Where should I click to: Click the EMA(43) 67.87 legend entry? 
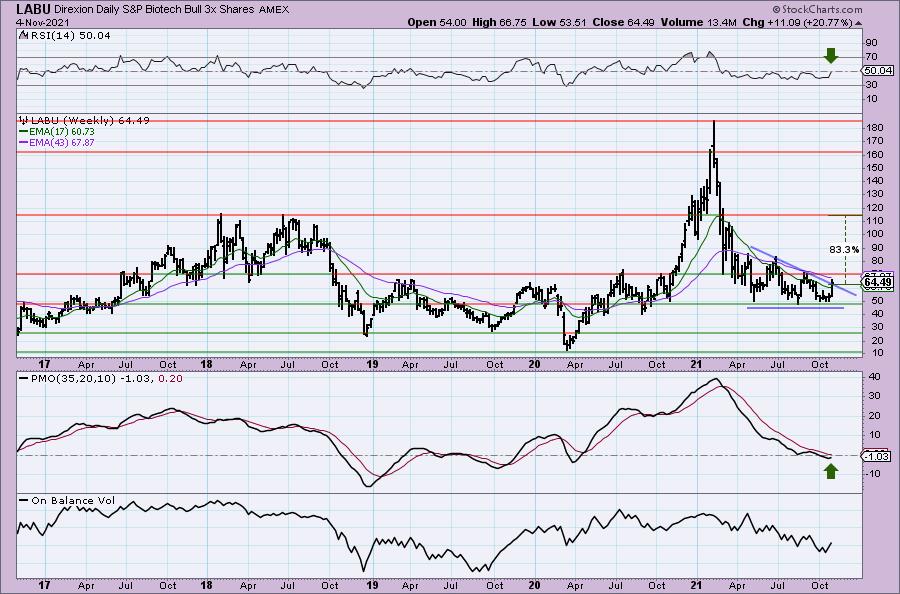pyautogui.click(x=62, y=142)
